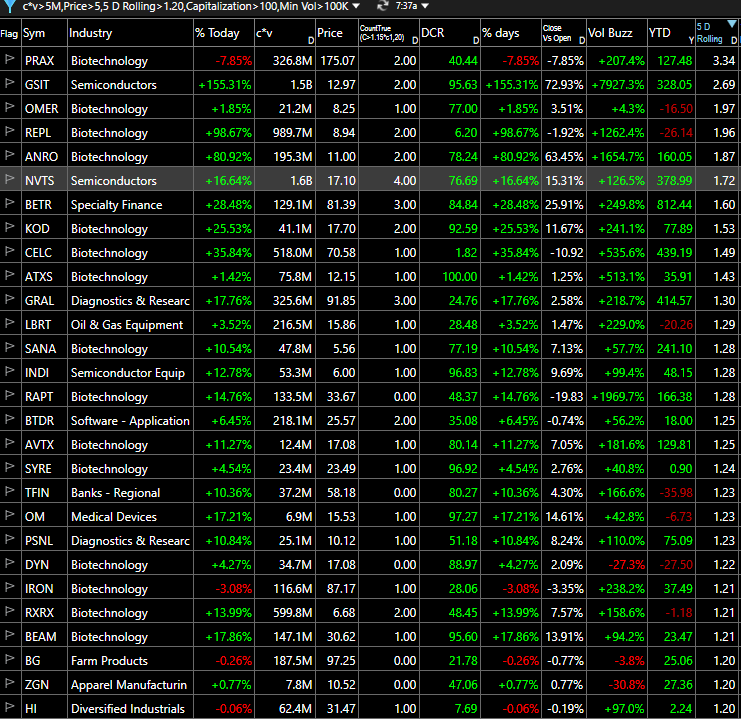Flag the SYRE row
The height and width of the screenshot is (719, 741).
coord(9,467)
